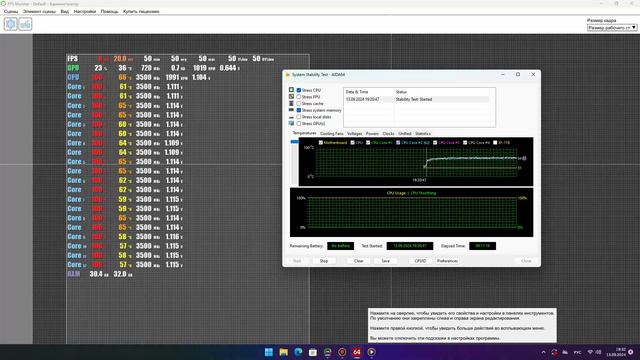Stop the stability test
The image size is (640, 360).
coord(324,260)
